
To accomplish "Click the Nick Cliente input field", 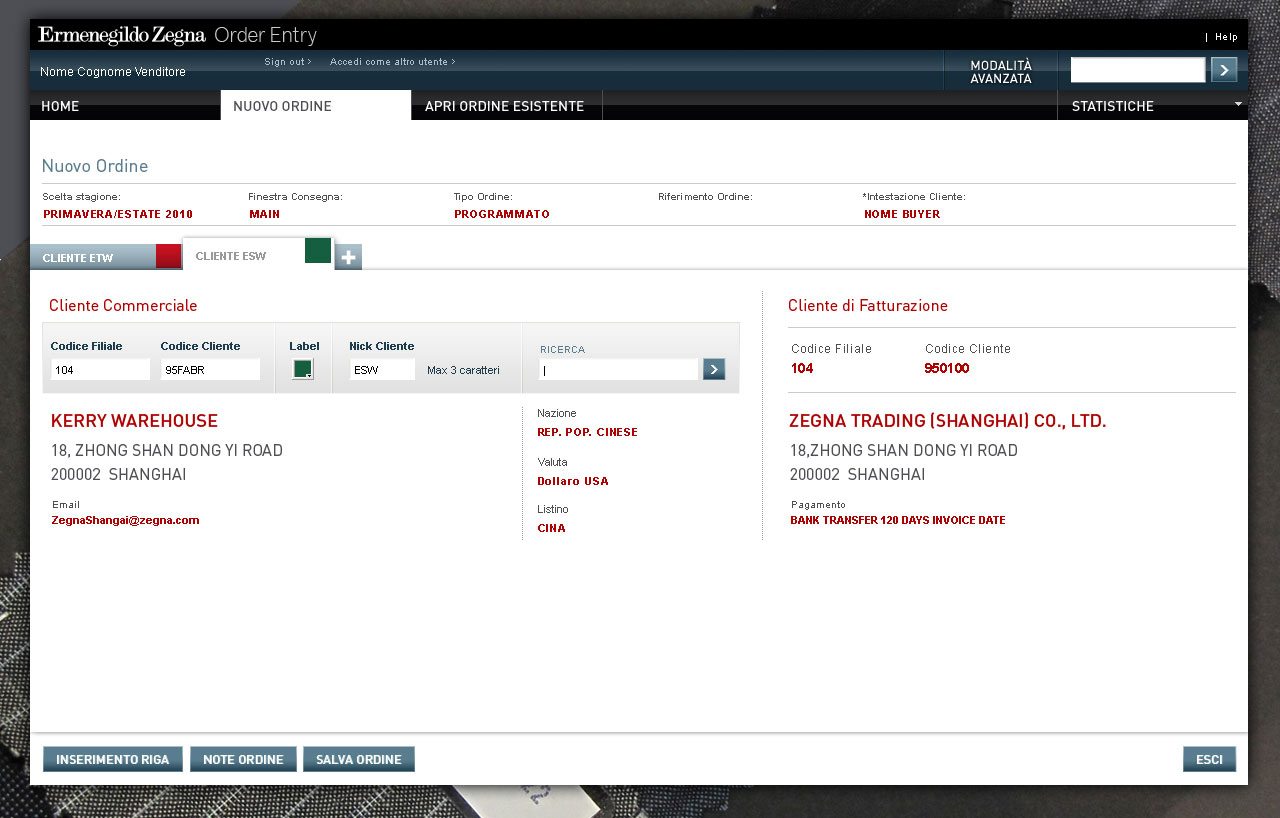I will [382, 370].
